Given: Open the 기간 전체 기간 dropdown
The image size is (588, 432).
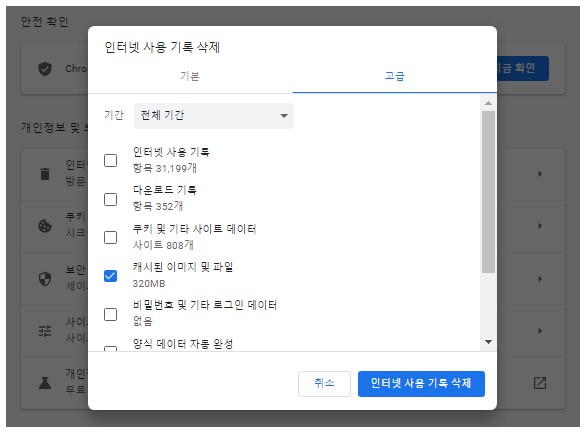Looking at the screenshot, I should click(214, 116).
